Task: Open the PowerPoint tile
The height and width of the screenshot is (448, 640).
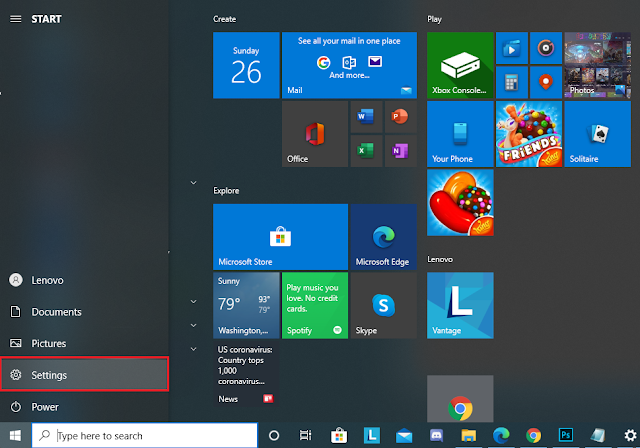Action: pyautogui.click(x=400, y=117)
